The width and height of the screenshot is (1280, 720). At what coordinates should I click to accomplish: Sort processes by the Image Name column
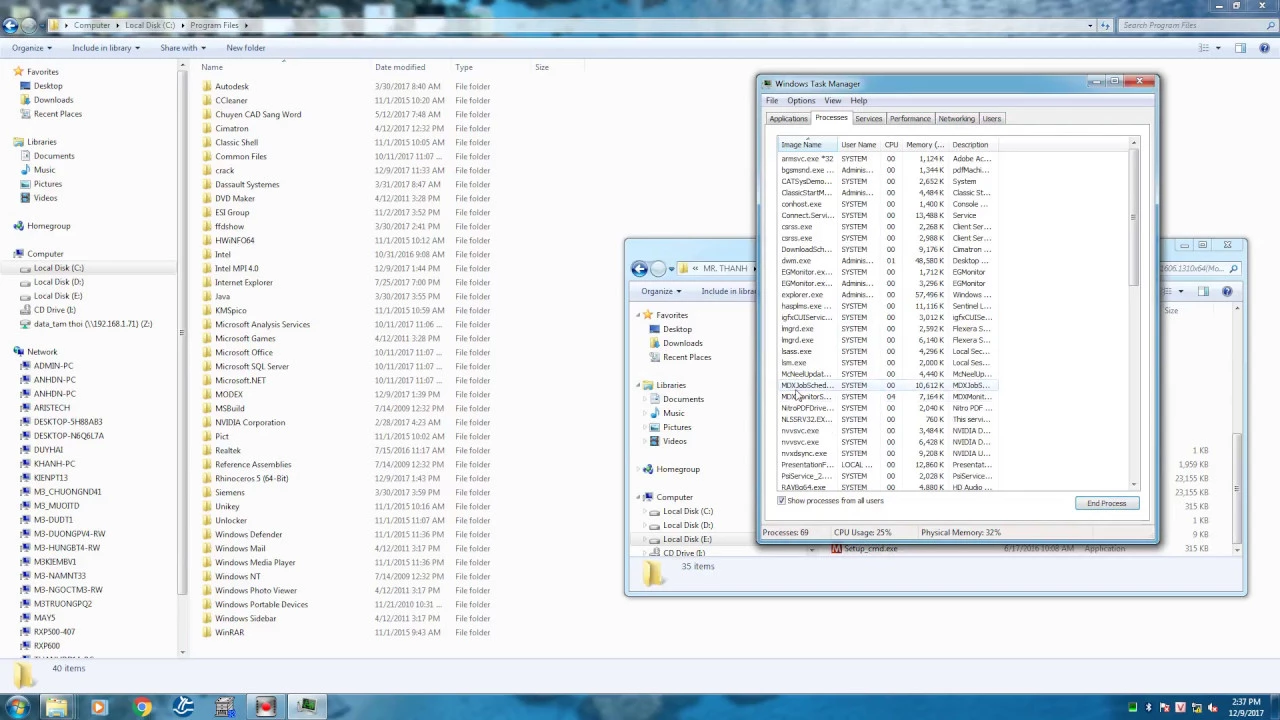click(808, 145)
